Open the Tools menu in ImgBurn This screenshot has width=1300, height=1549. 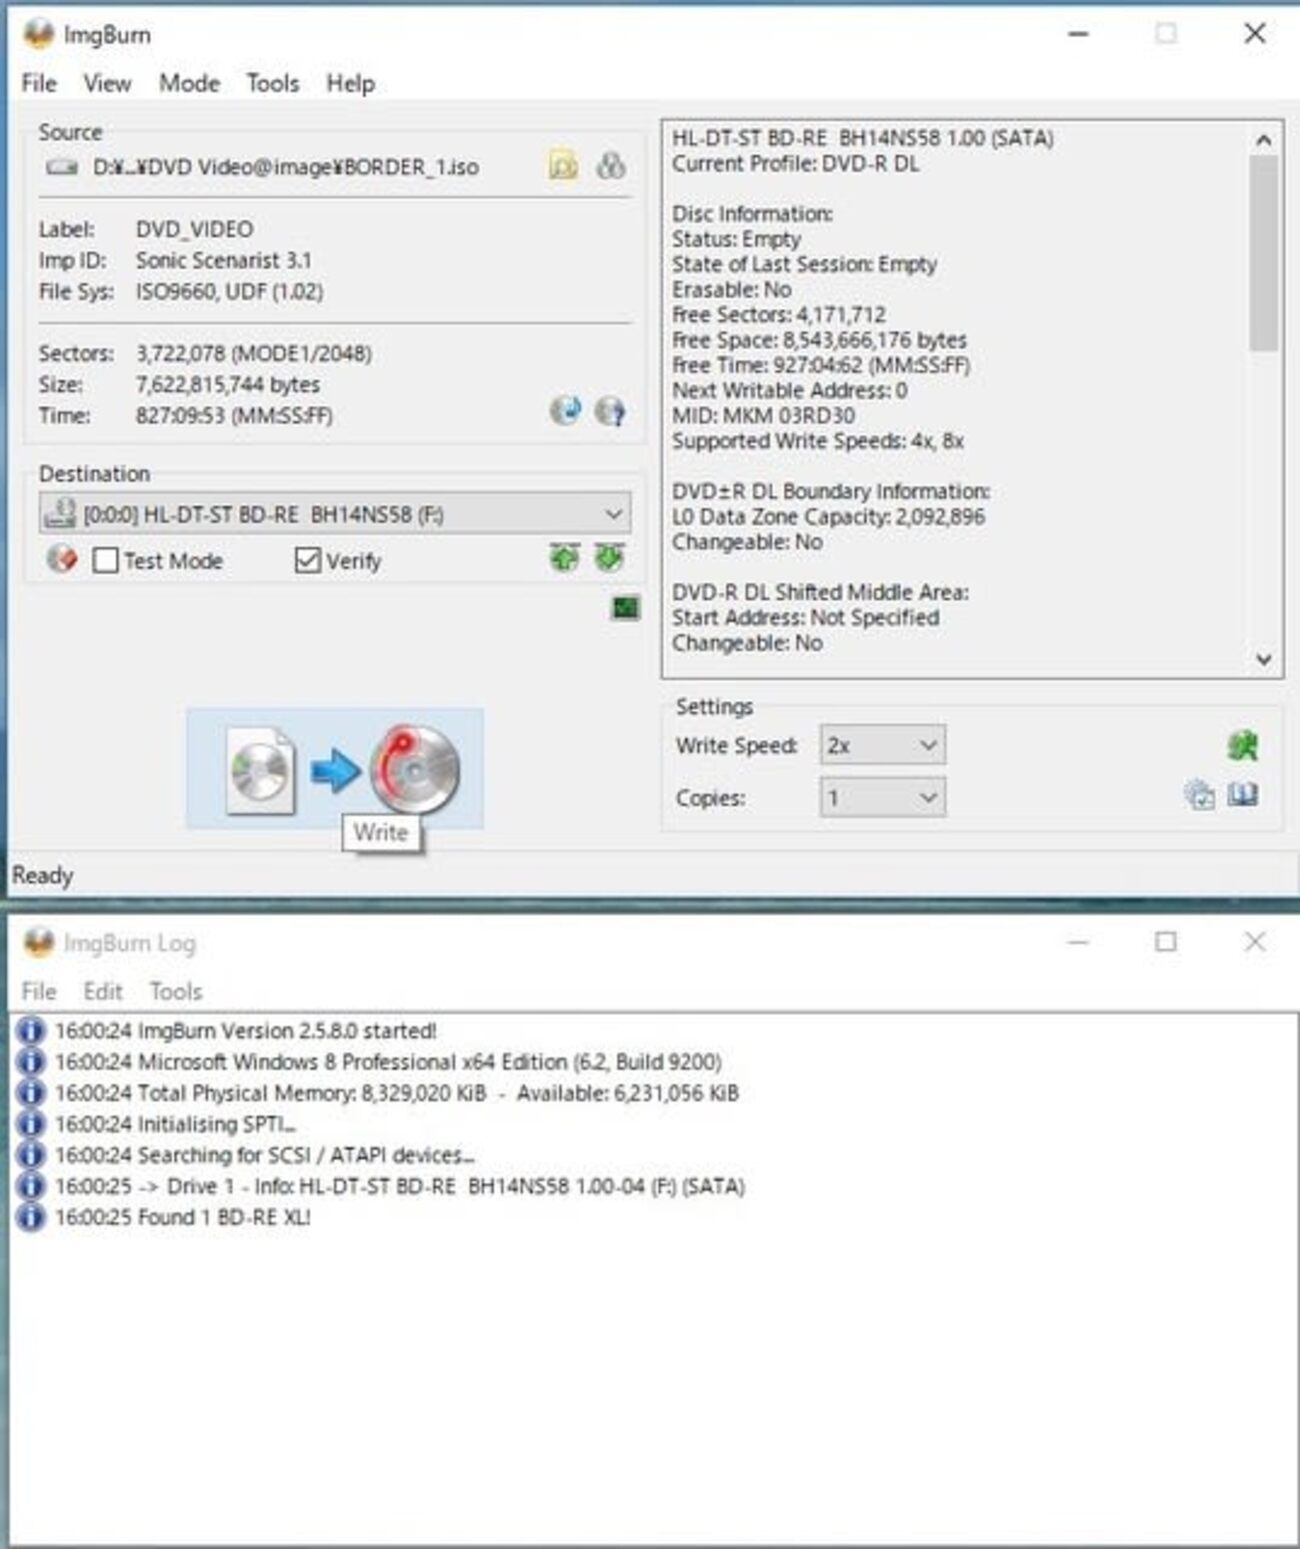(273, 84)
